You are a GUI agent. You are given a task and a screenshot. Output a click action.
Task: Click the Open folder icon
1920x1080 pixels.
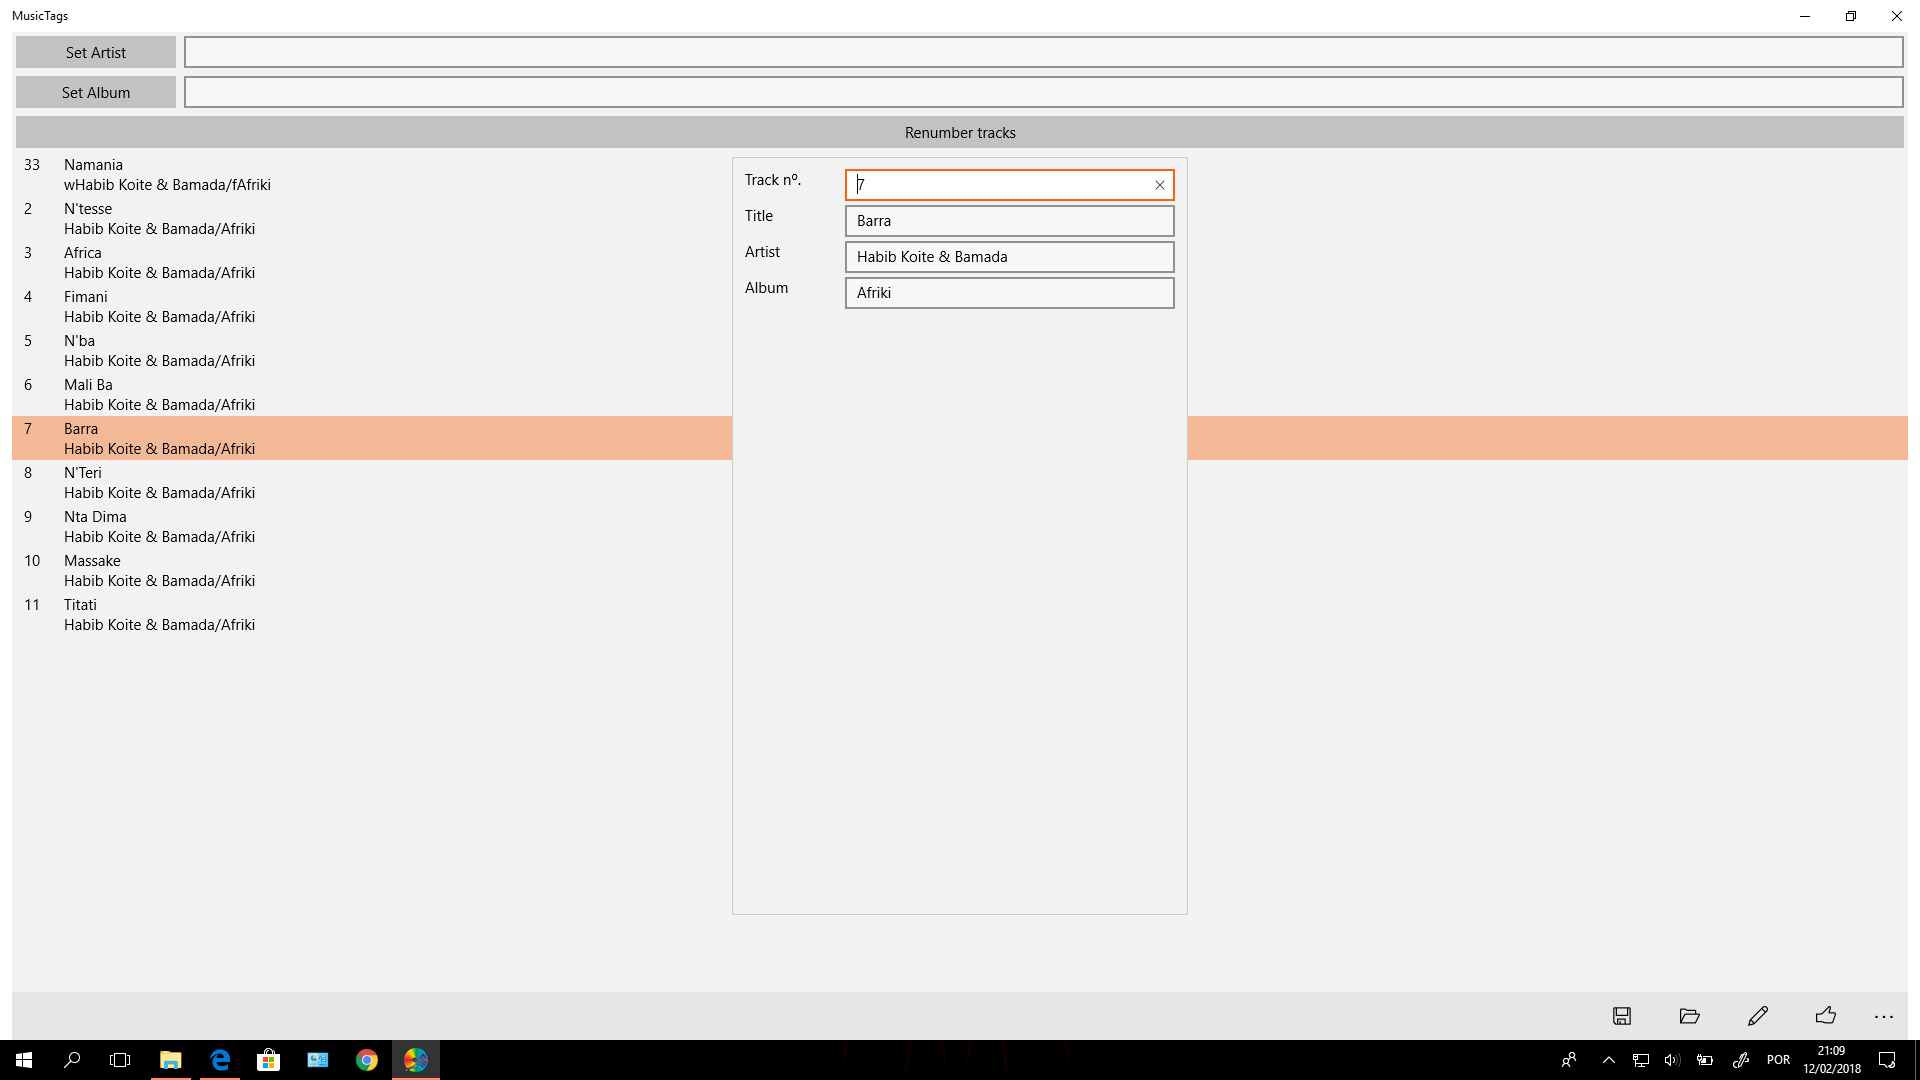point(1690,1016)
